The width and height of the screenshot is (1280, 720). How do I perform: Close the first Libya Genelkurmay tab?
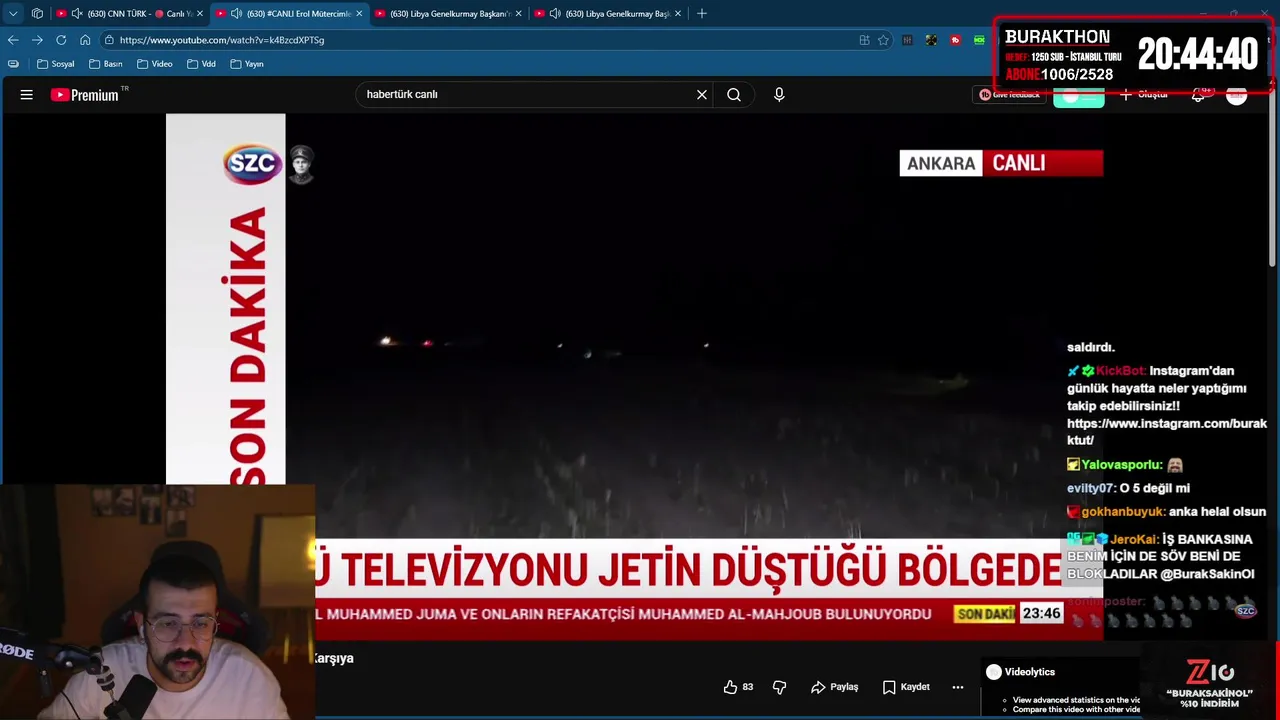(x=518, y=13)
